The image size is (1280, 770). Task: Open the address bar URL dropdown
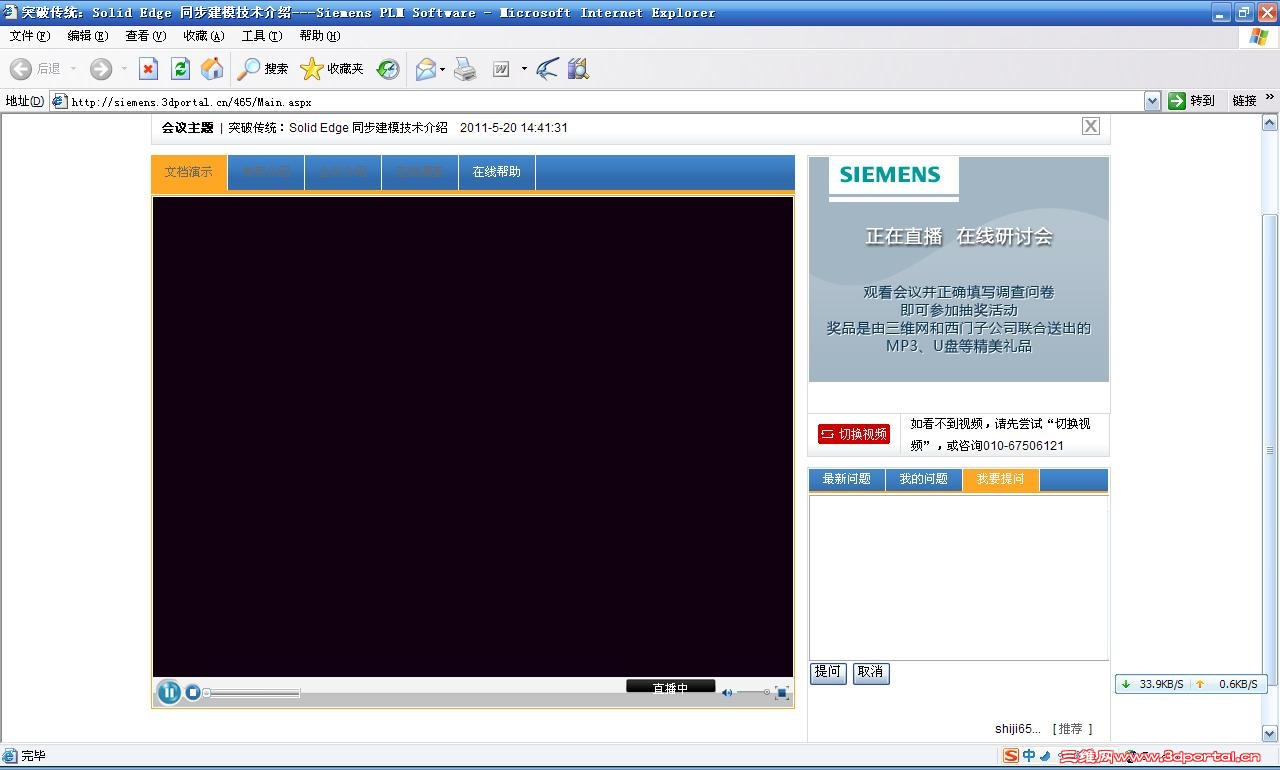1152,101
